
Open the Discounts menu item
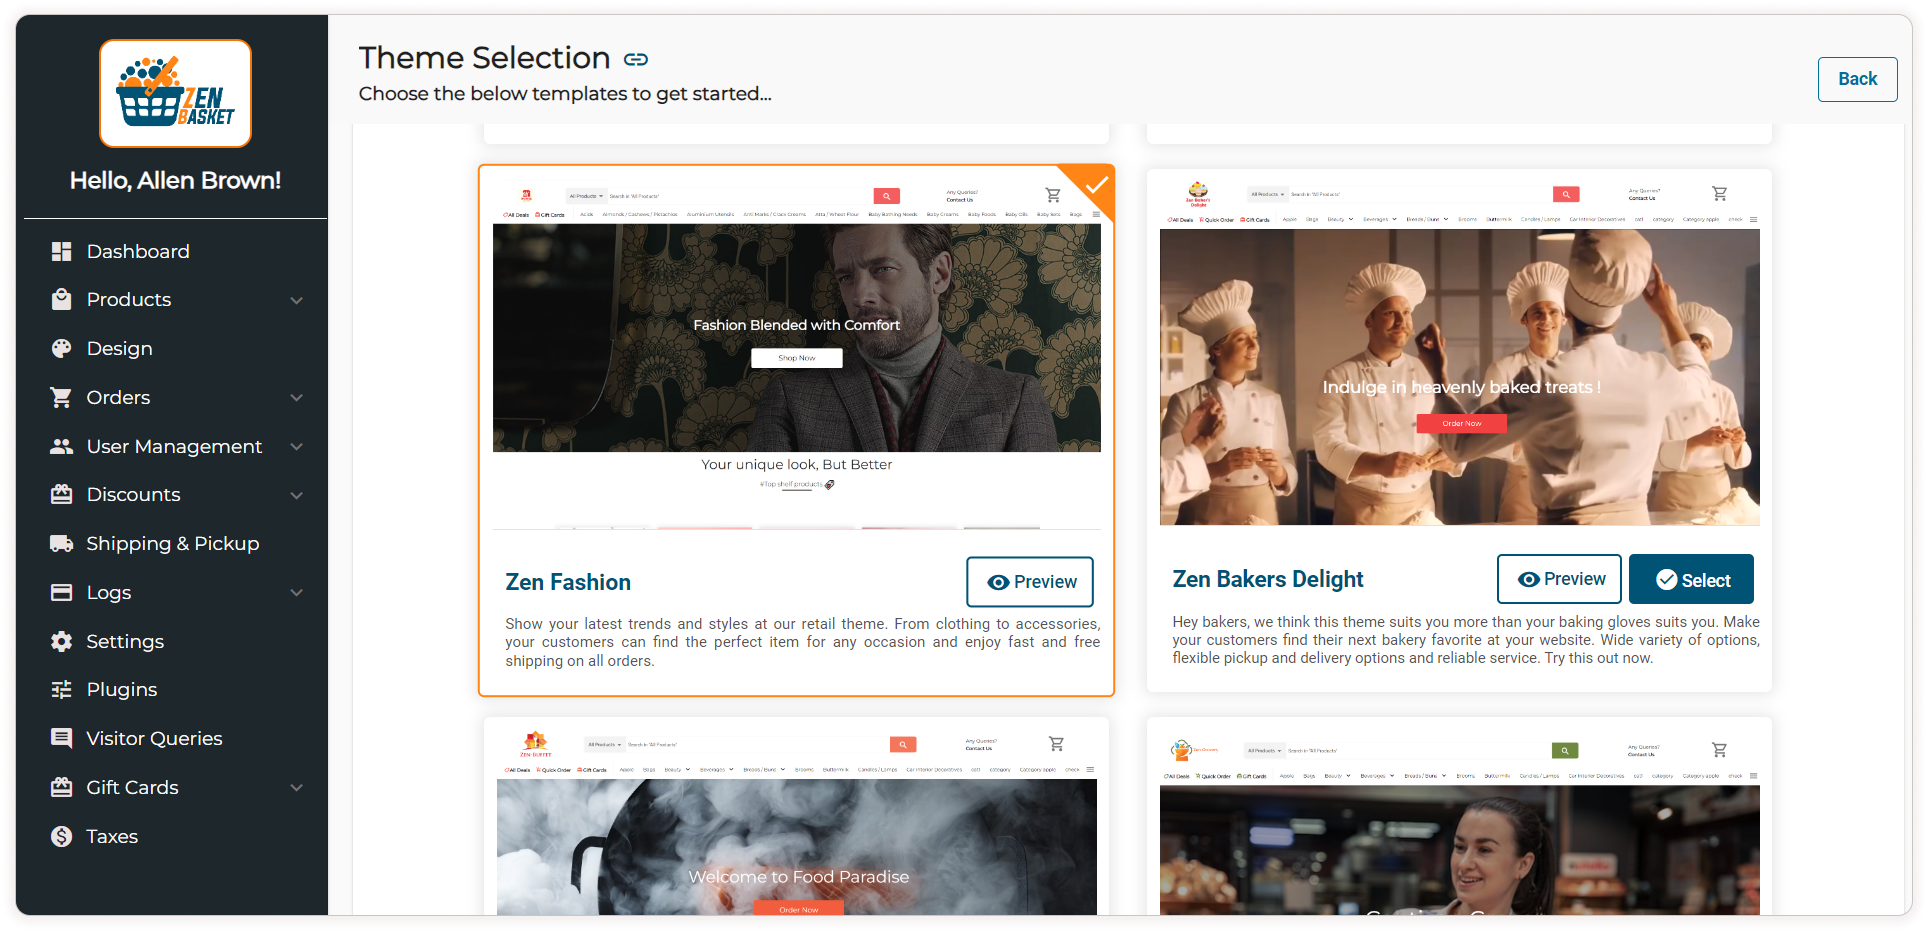pyautogui.click(x=133, y=495)
